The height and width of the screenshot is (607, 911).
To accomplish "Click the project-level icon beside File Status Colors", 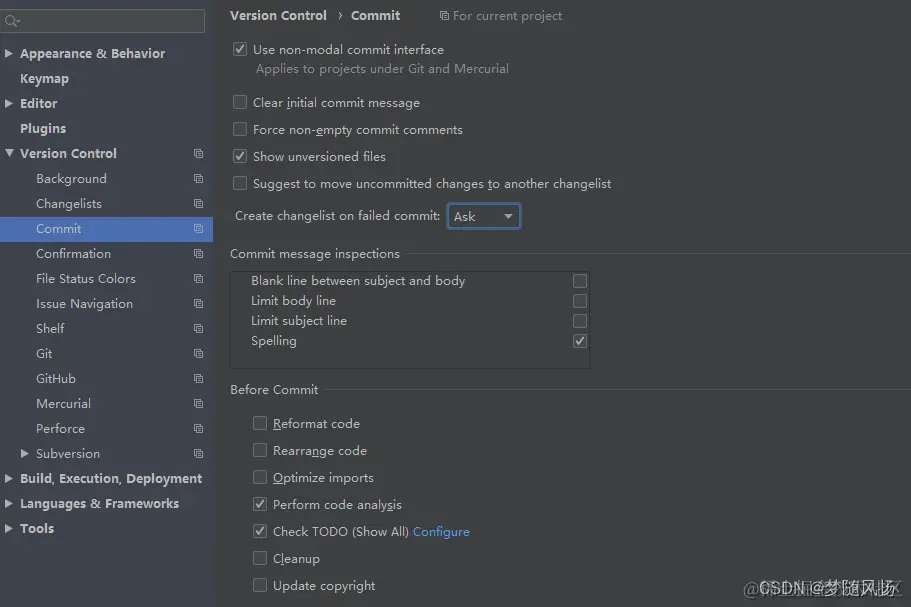I will click(x=198, y=279).
